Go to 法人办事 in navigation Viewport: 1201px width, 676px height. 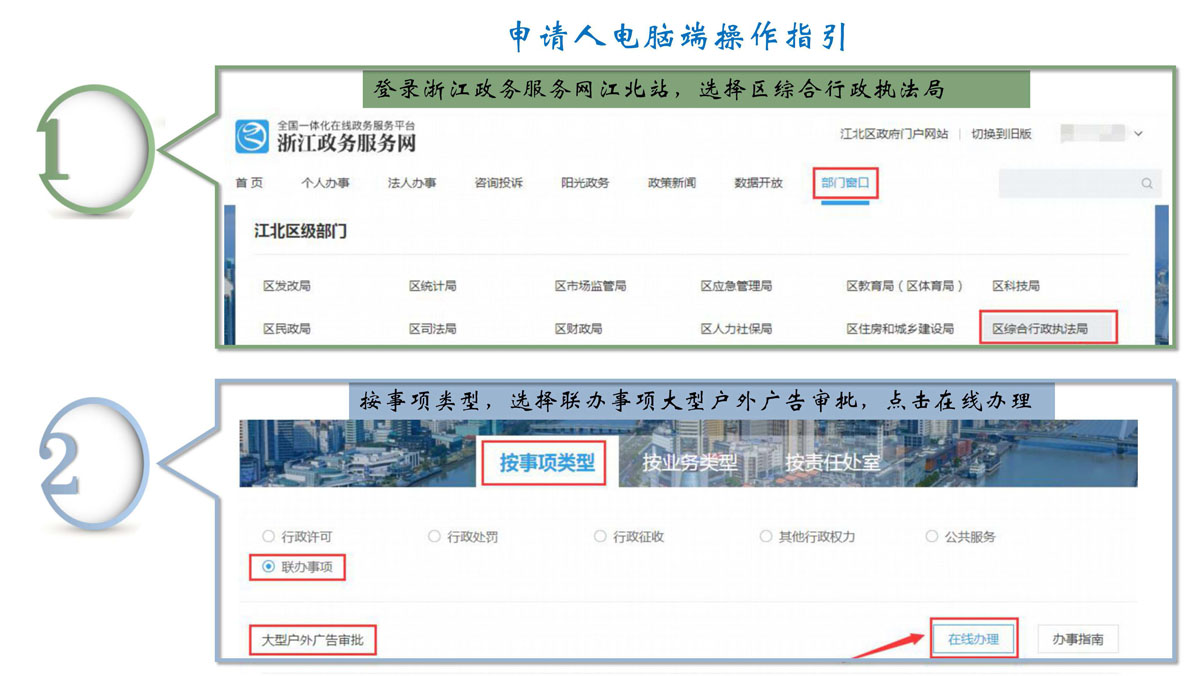click(x=412, y=183)
